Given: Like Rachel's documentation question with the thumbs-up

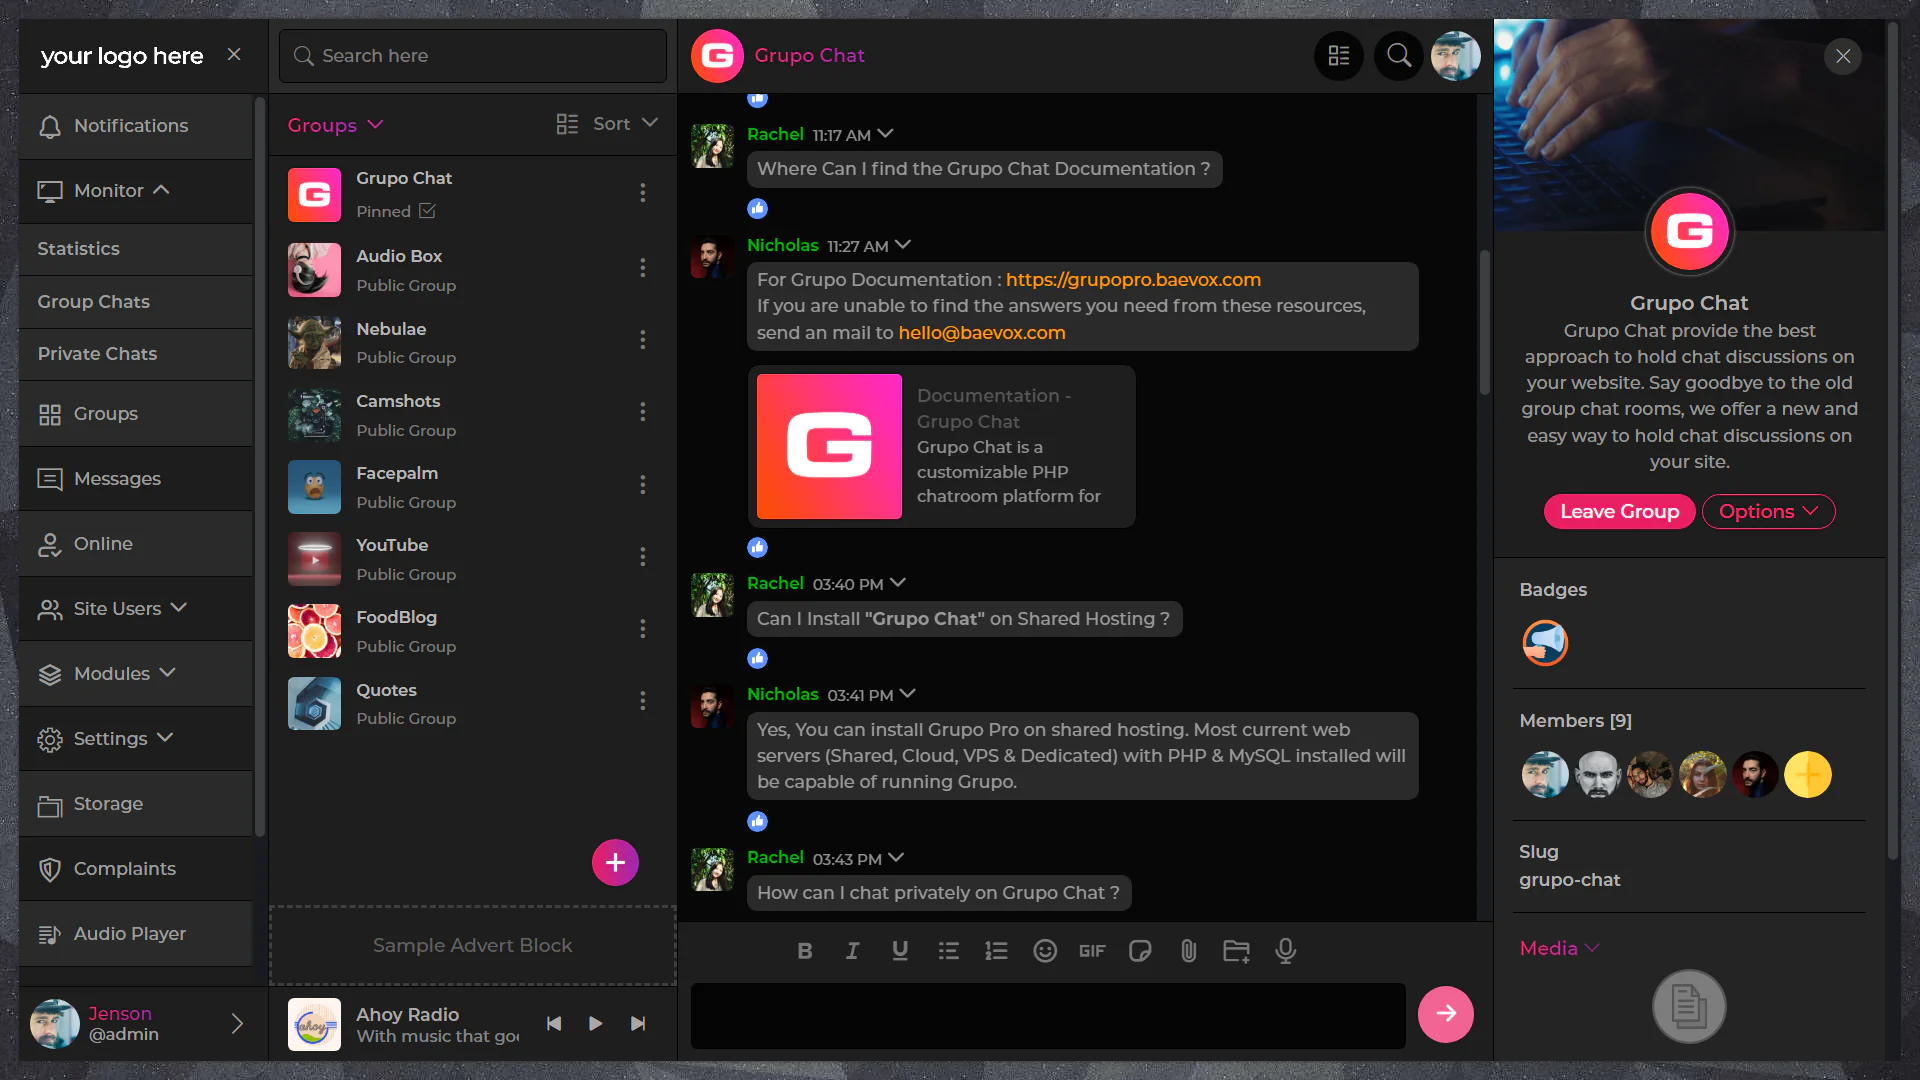Looking at the screenshot, I should [757, 208].
